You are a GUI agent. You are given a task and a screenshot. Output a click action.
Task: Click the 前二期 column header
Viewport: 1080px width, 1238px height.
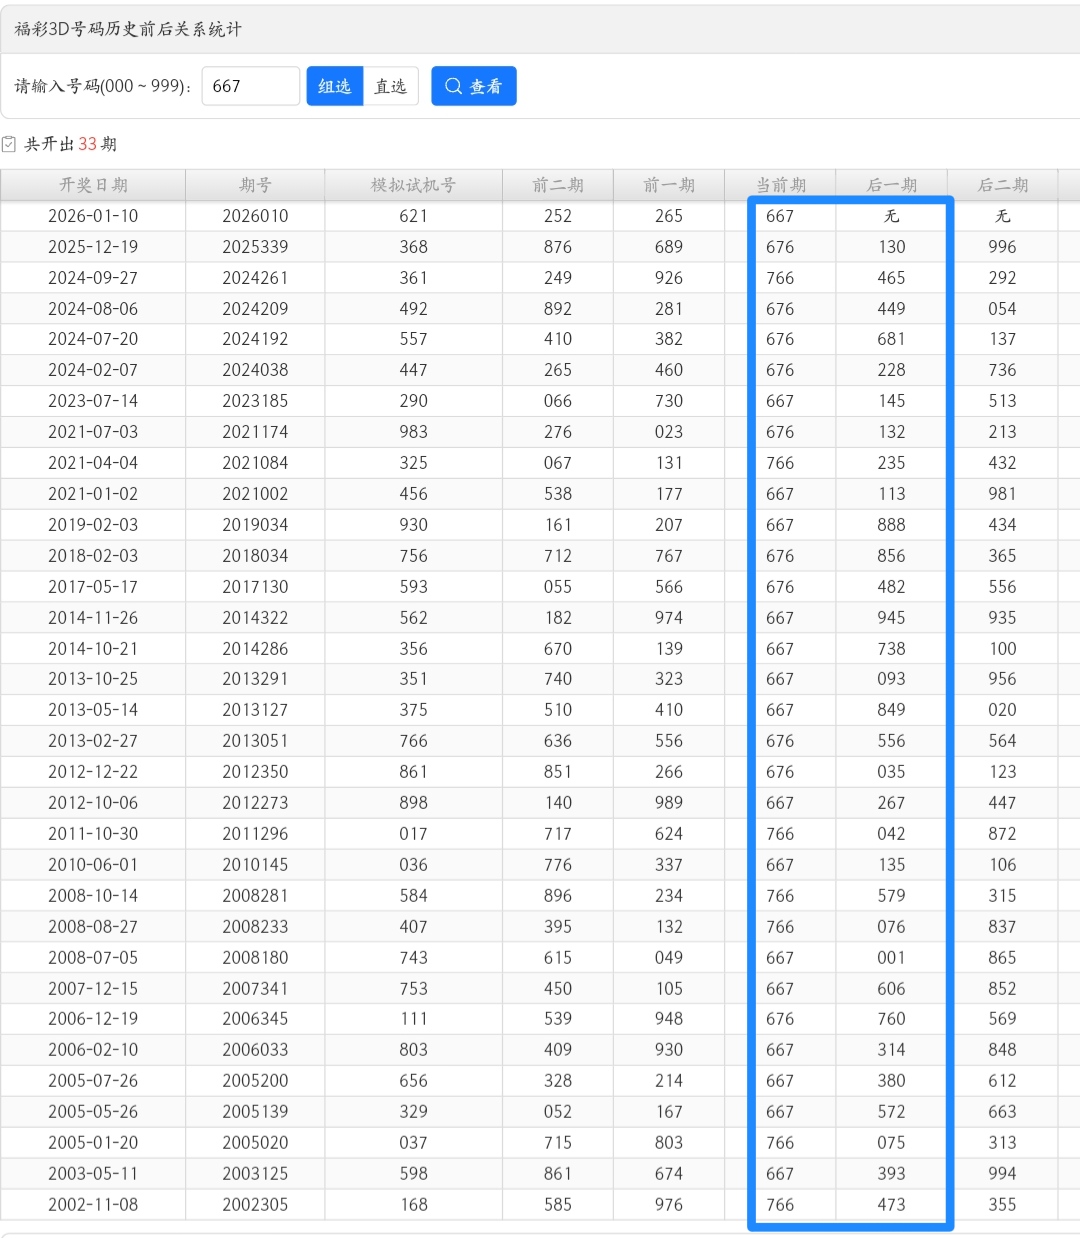558,185
